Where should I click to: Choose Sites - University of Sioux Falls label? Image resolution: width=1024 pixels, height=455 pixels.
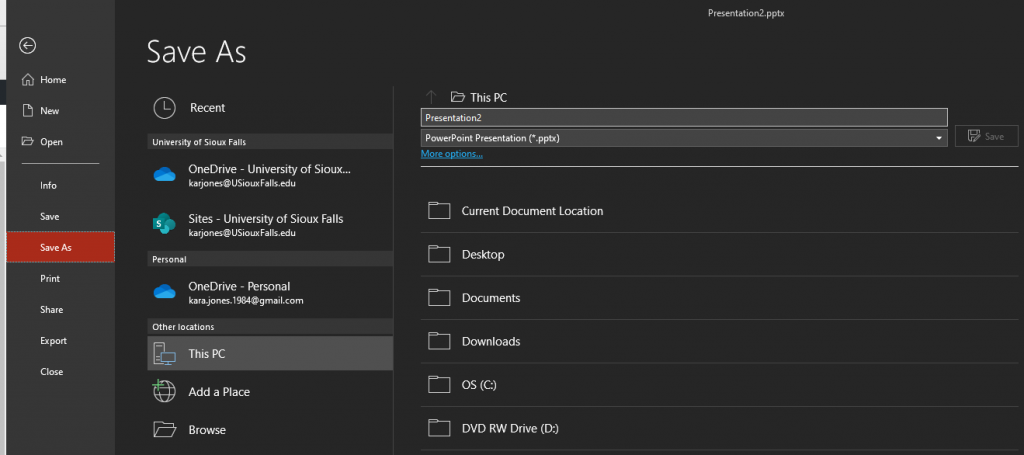[x=266, y=219]
